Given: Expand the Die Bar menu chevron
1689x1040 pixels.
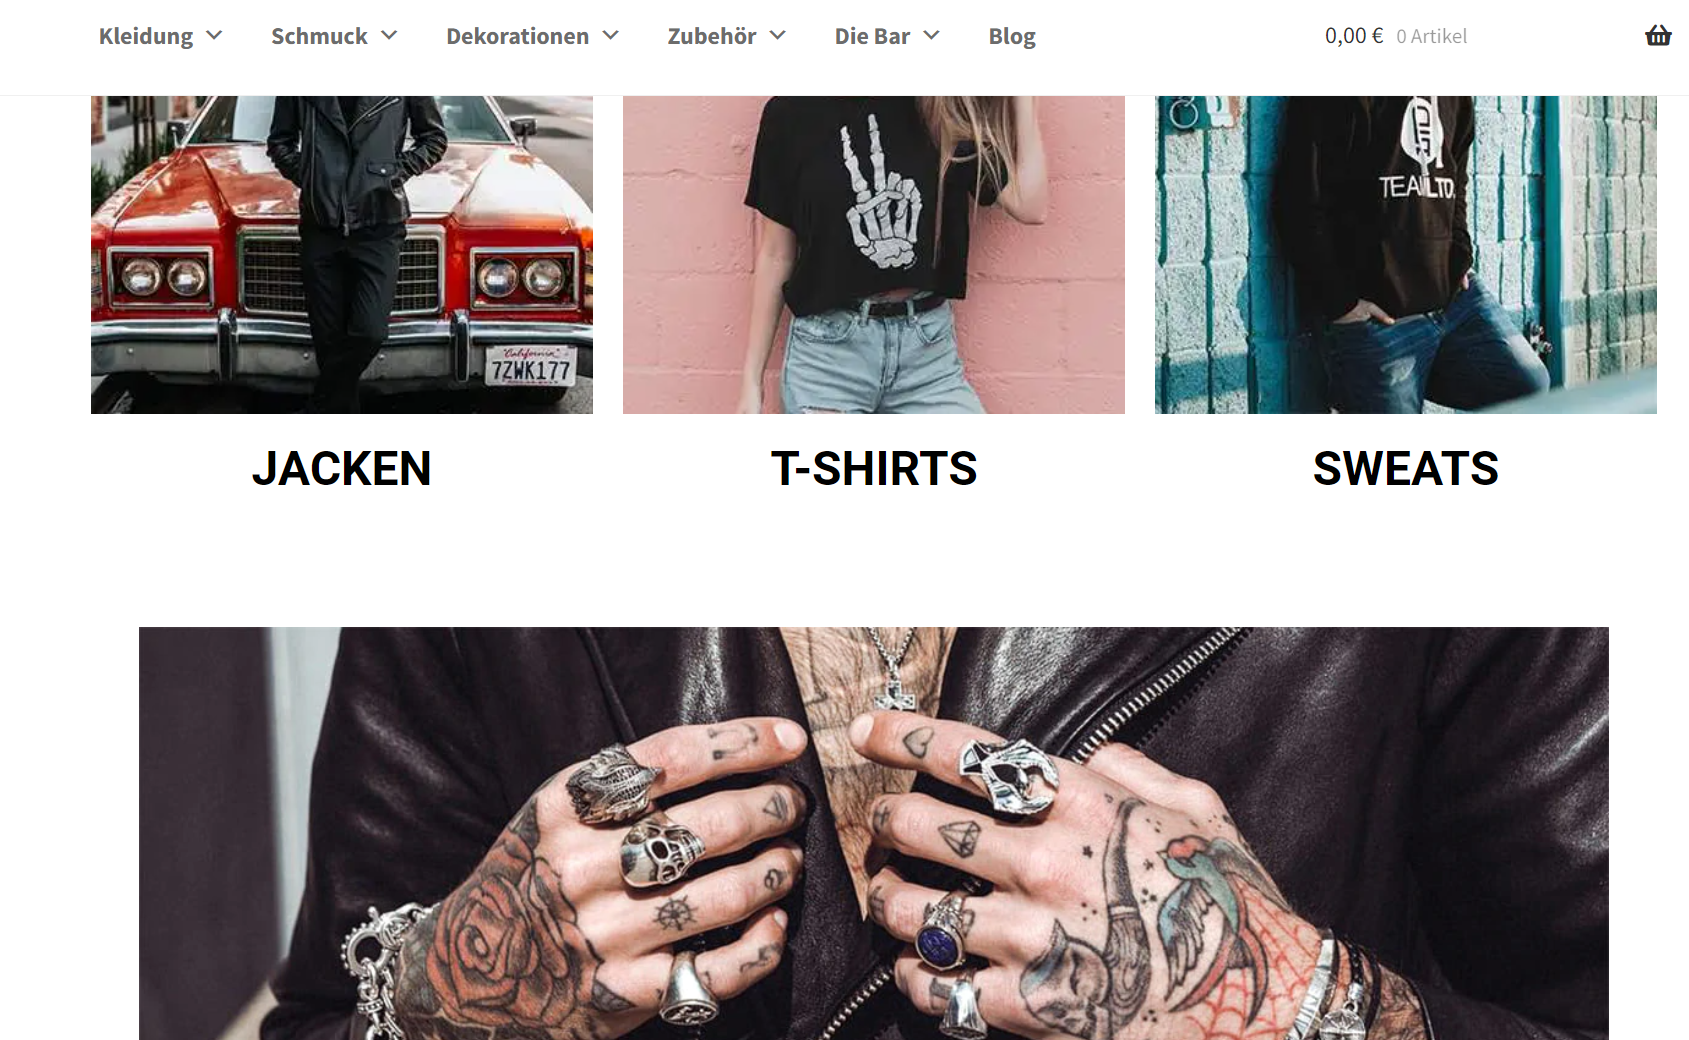Looking at the screenshot, I should (932, 36).
